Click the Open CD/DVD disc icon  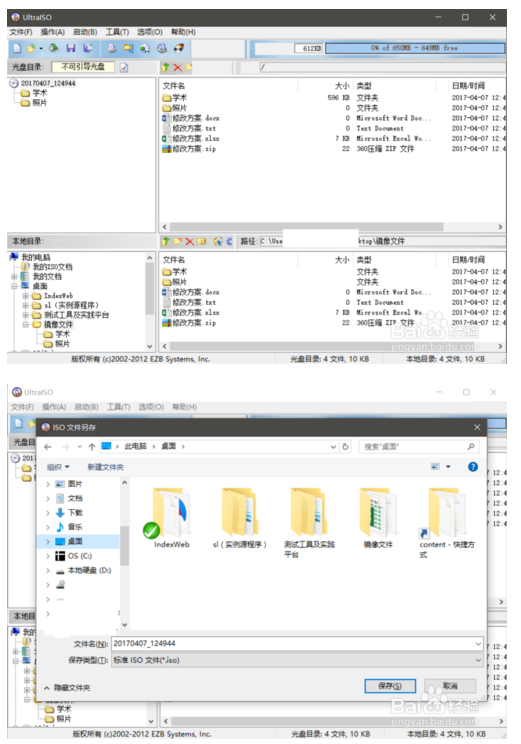54,48
